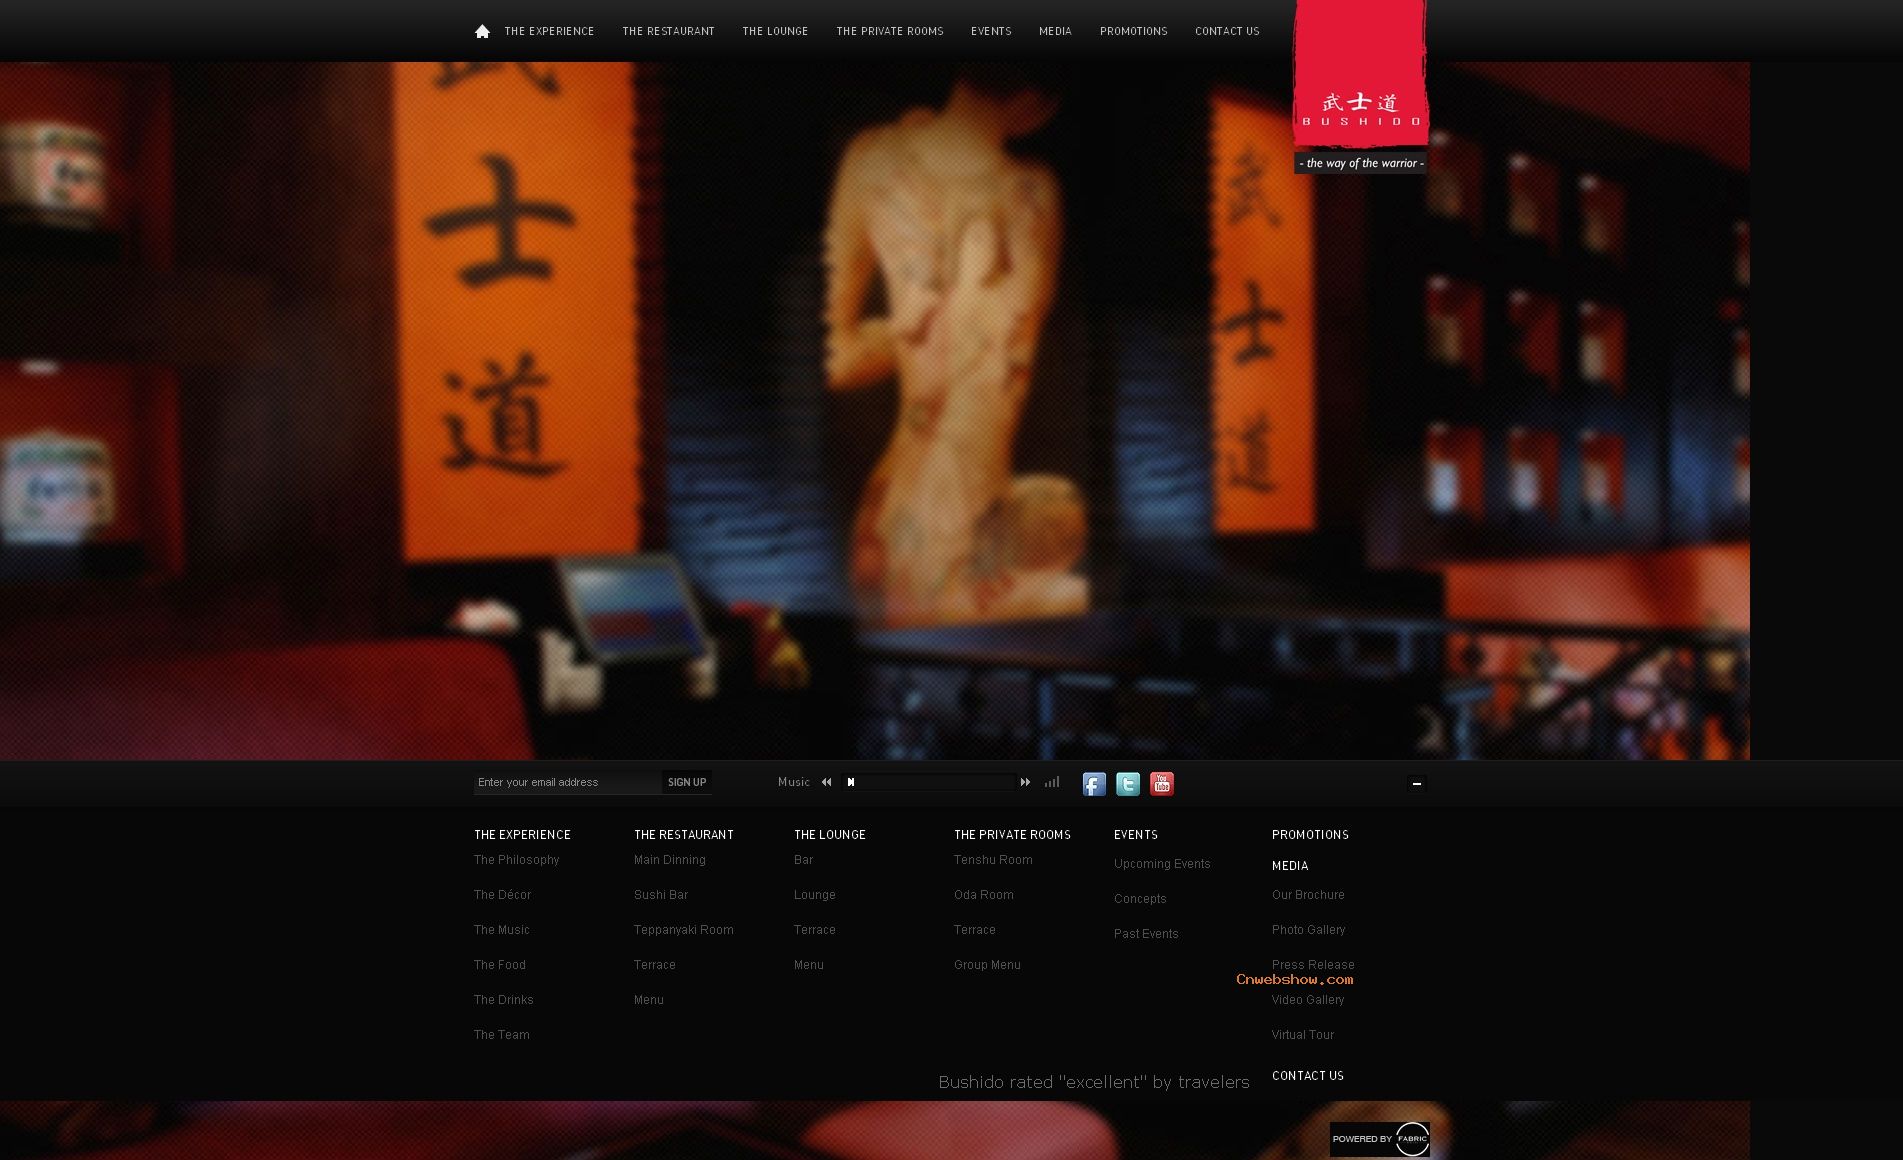Open Media top menu item
This screenshot has height=1160, width=1903.
point(1055,31)
